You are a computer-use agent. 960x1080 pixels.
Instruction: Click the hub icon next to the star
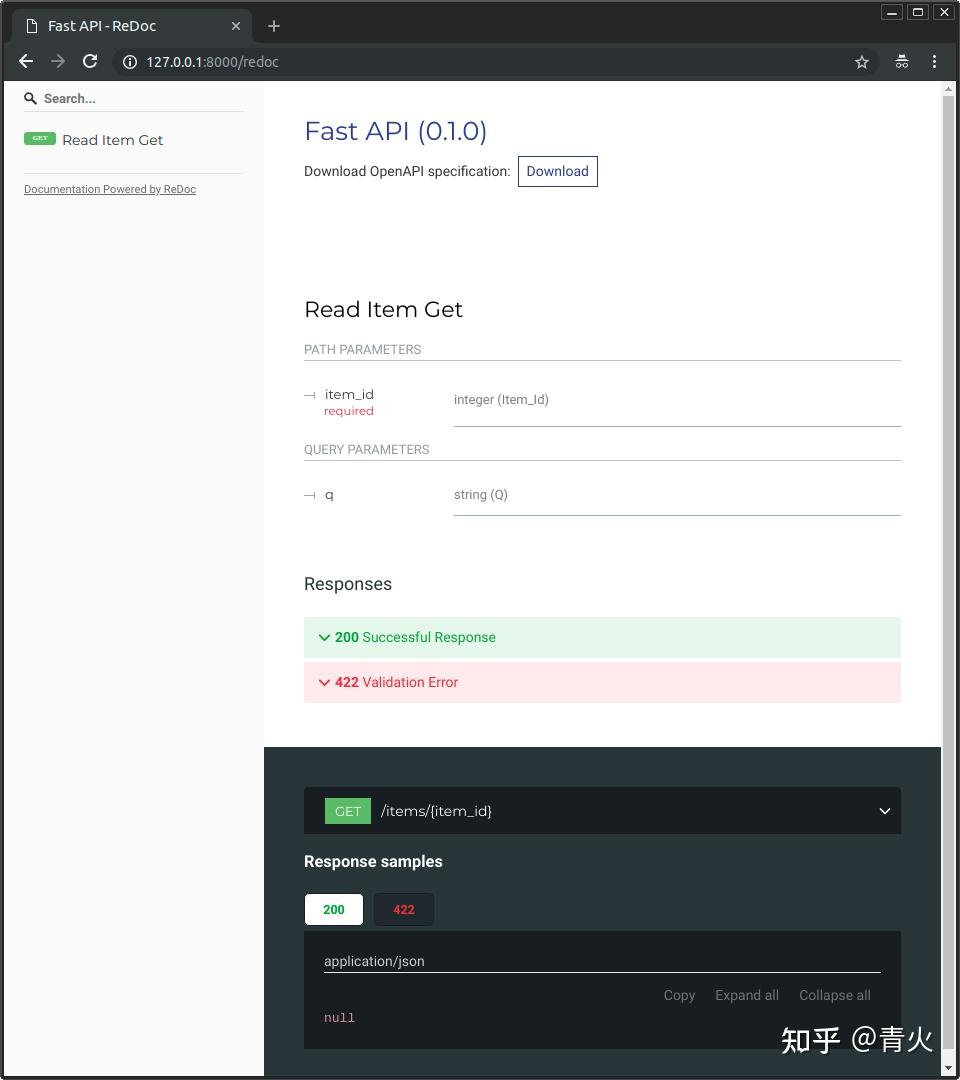point(902,61)
